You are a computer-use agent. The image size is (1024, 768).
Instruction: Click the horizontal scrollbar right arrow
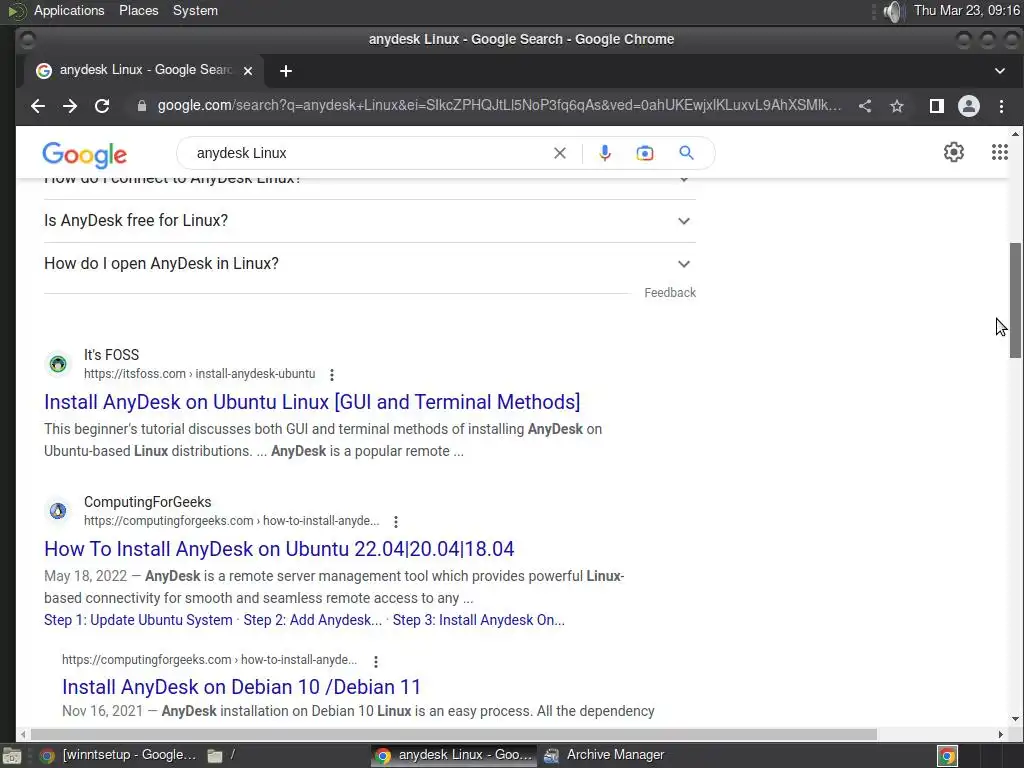[1000, 734]
